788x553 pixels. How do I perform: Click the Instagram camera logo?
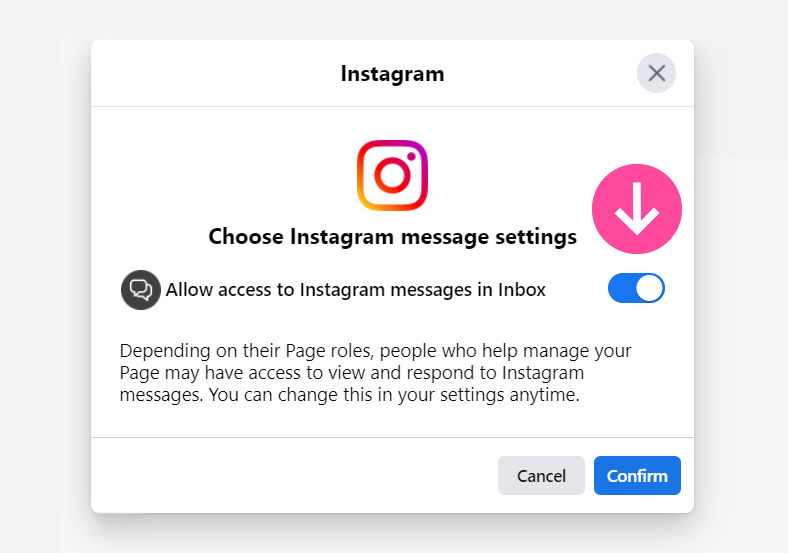392,175
